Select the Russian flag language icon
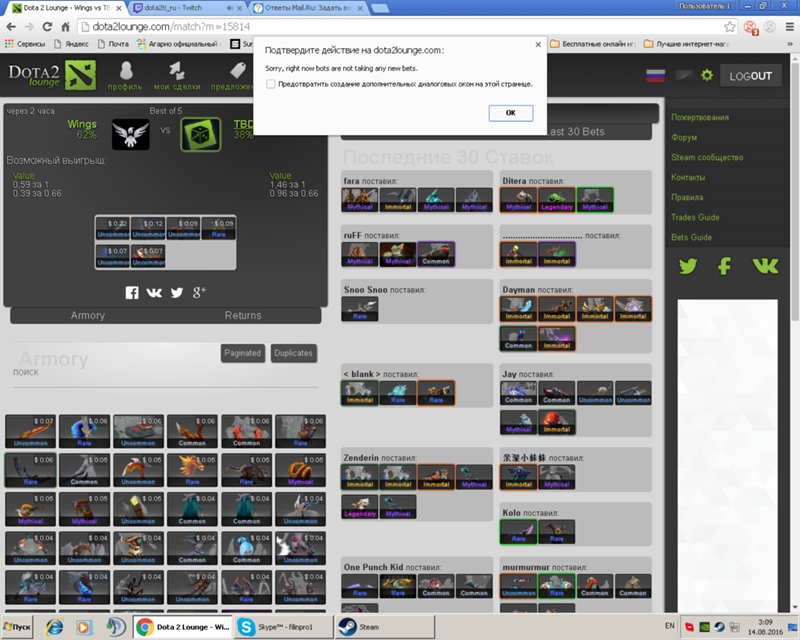 pos(656,76)
